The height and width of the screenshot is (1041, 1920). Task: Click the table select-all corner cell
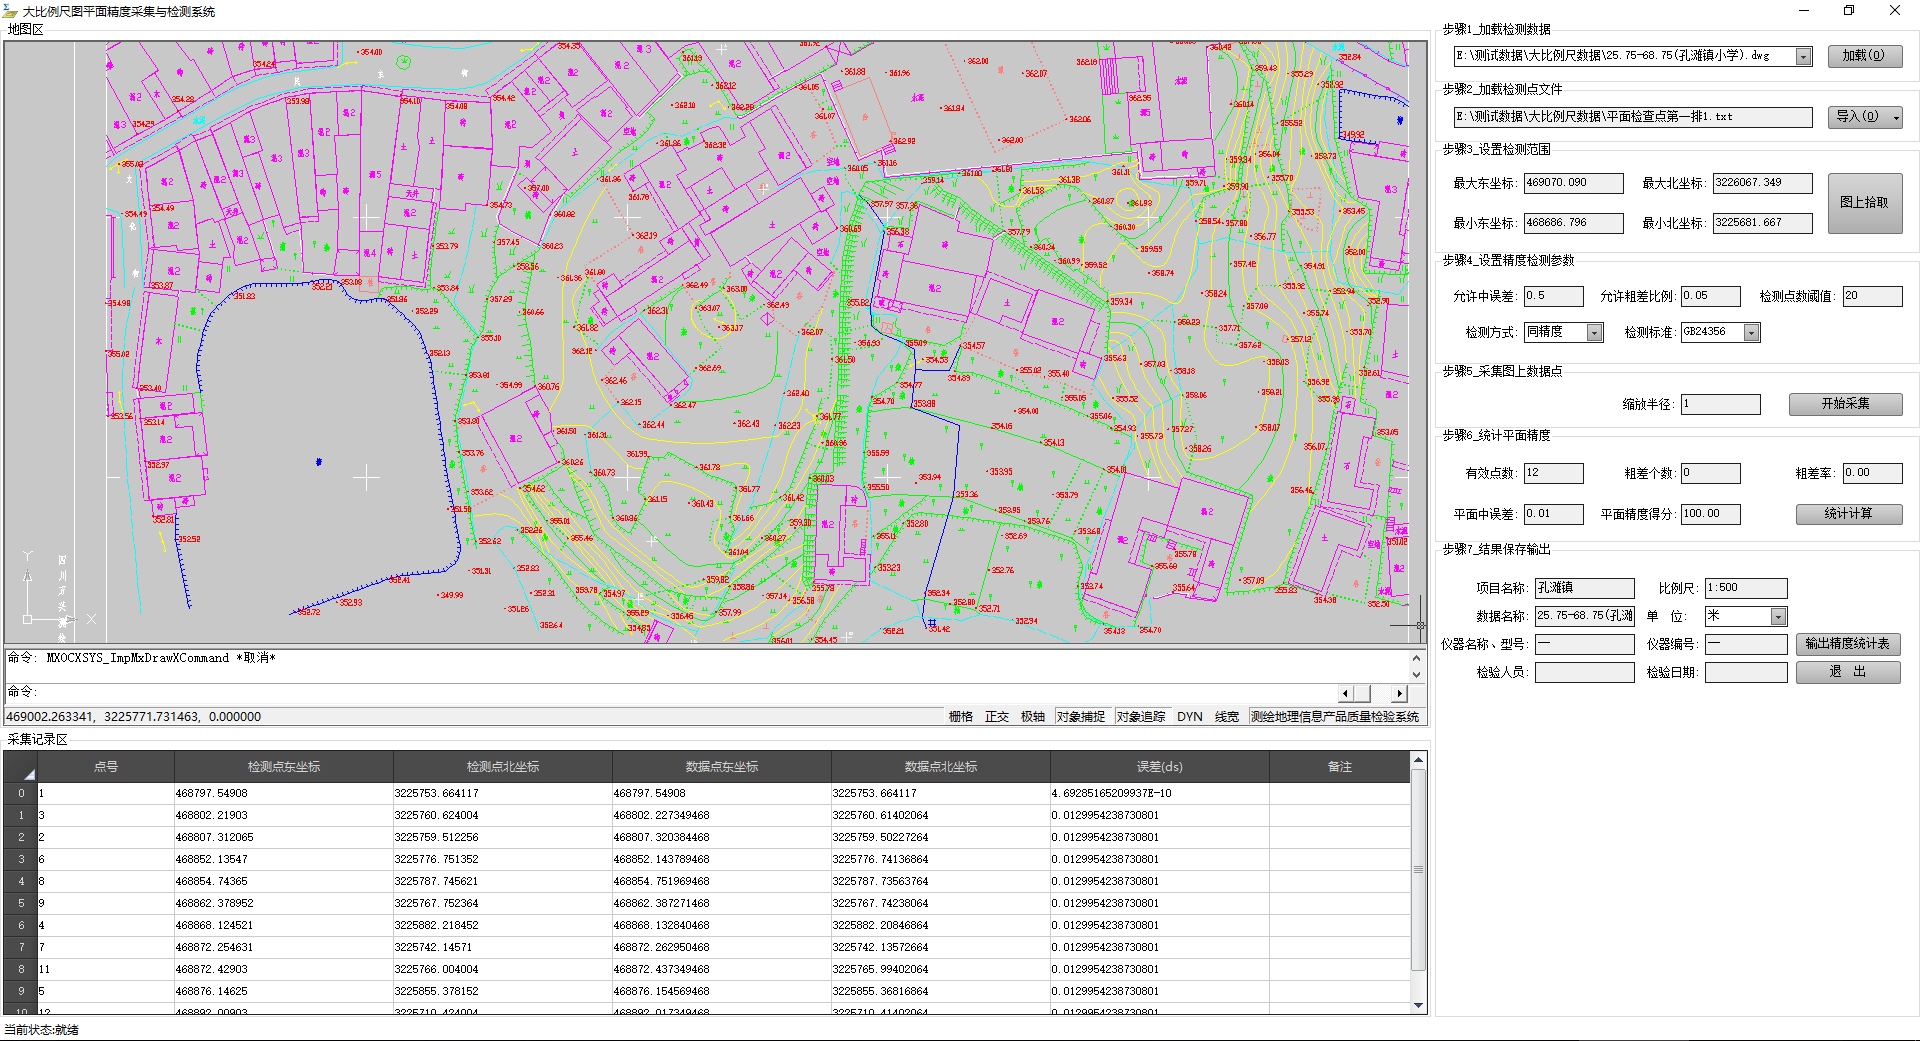20,767
